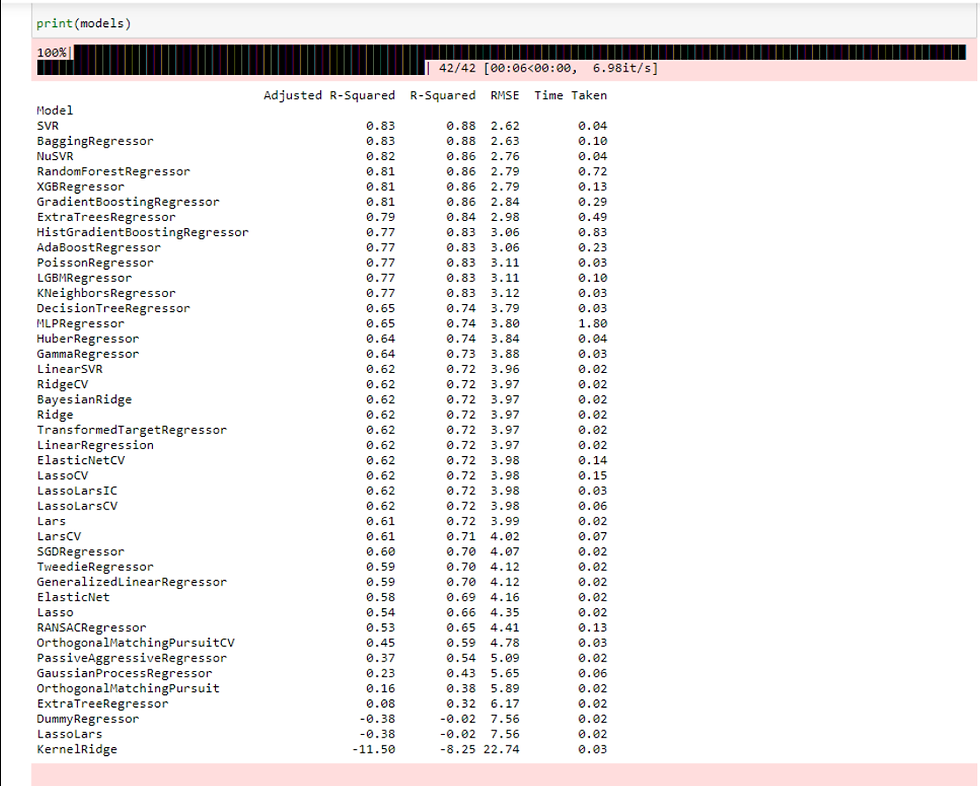Select the LinearSVR row name
The width and height of the screenshot is (980, 786).
(69, 369)
